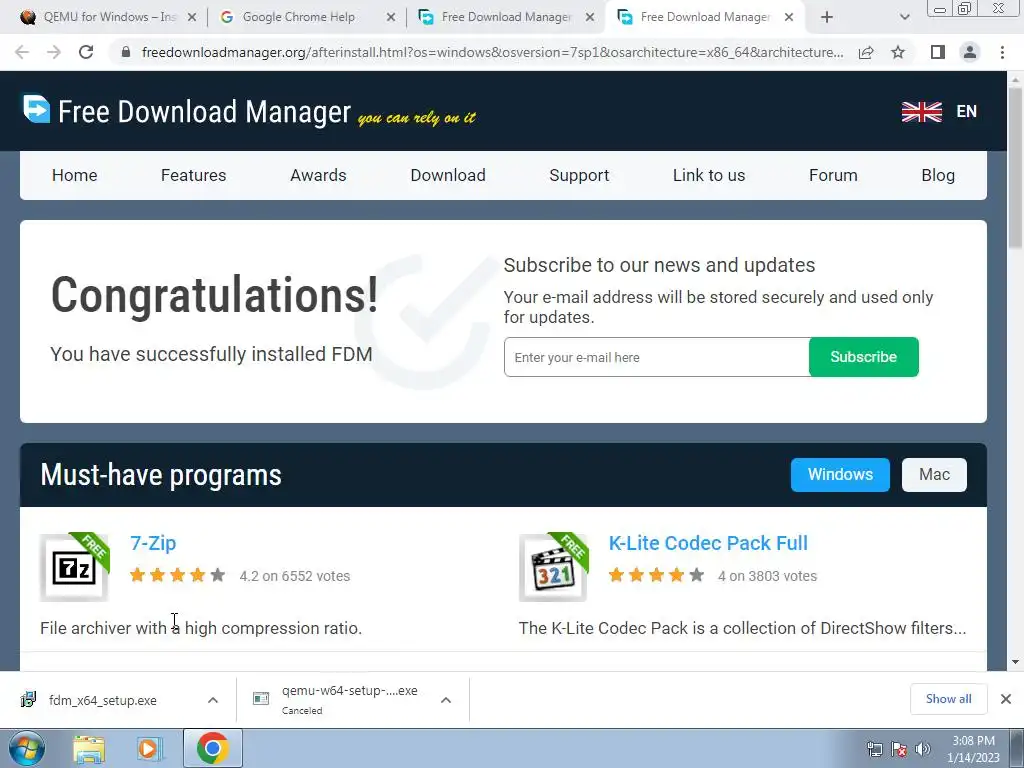Open the Home menu item
Viewport: 1024px width, 768px height.
74,175
